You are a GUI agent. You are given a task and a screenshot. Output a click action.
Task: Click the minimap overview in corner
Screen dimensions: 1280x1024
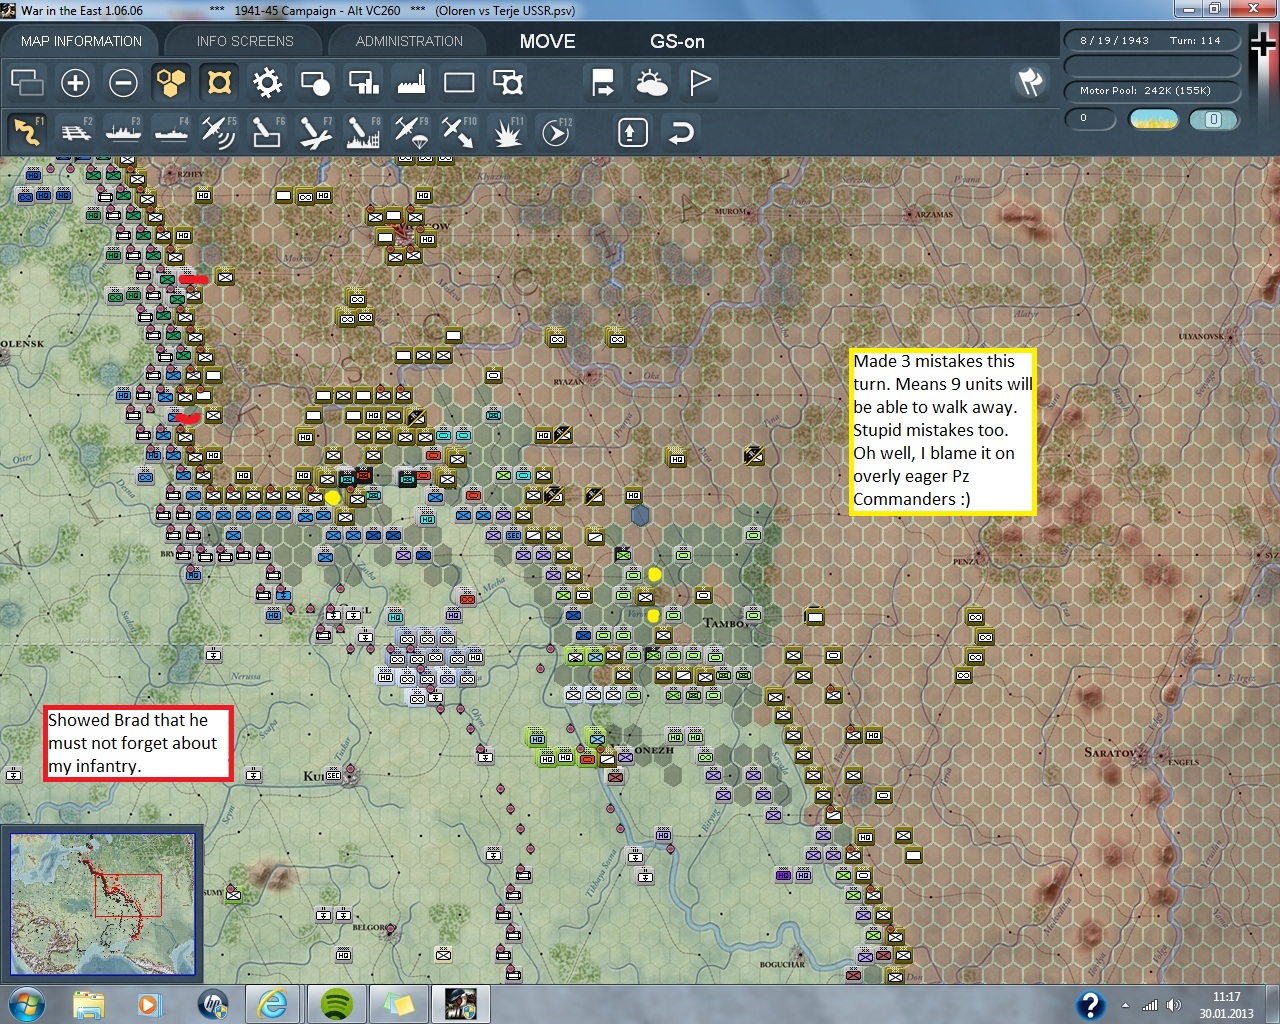(102, 903)
